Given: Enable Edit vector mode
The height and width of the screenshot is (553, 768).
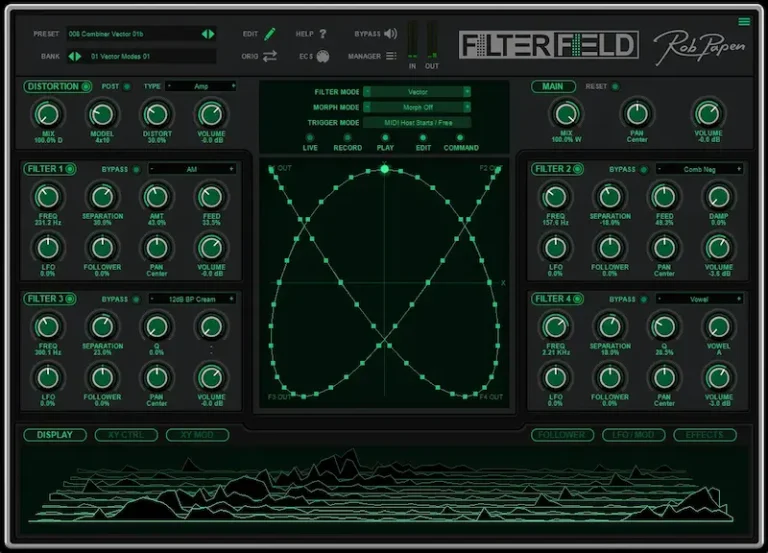Looking at the screenshot, I should coord(423,138).
